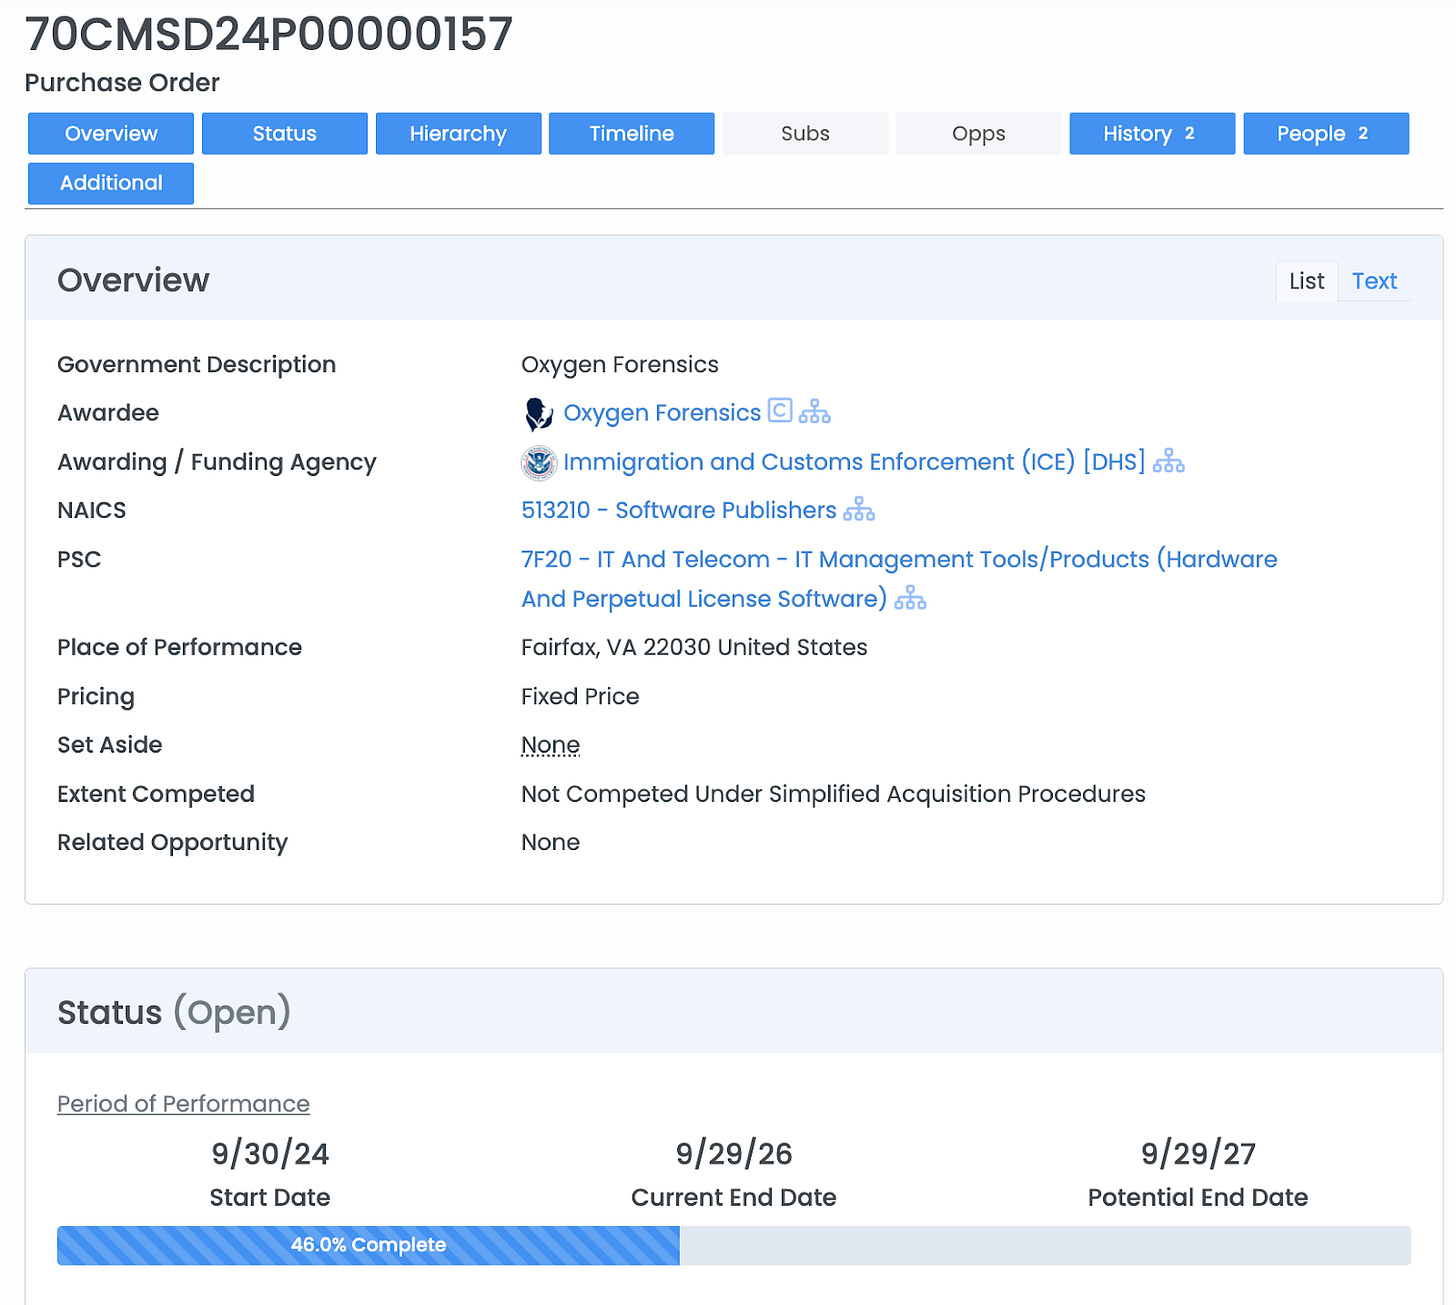
Task: Click the boxed C icon beside Oxygen Forensics
Action: click(780, 410)
